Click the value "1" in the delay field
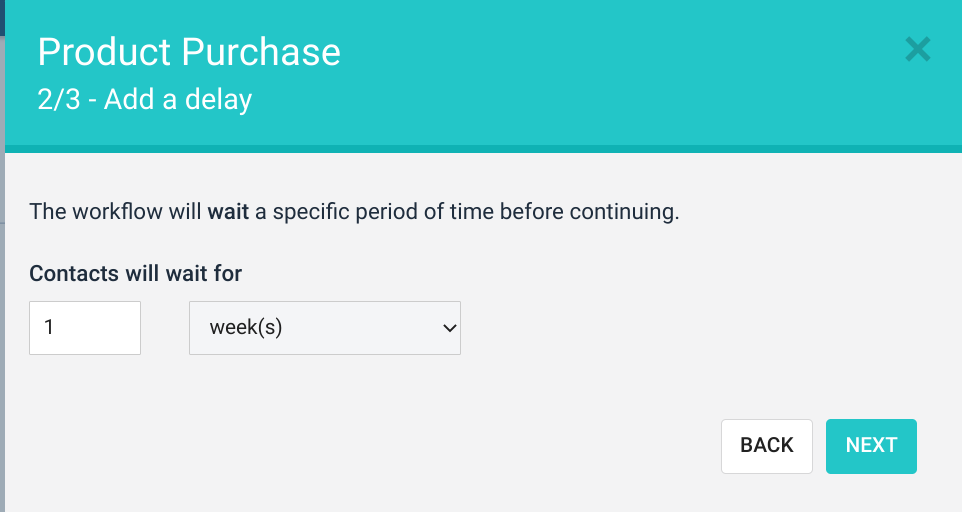This screenshot has width=962, height=512. point(48,328)
